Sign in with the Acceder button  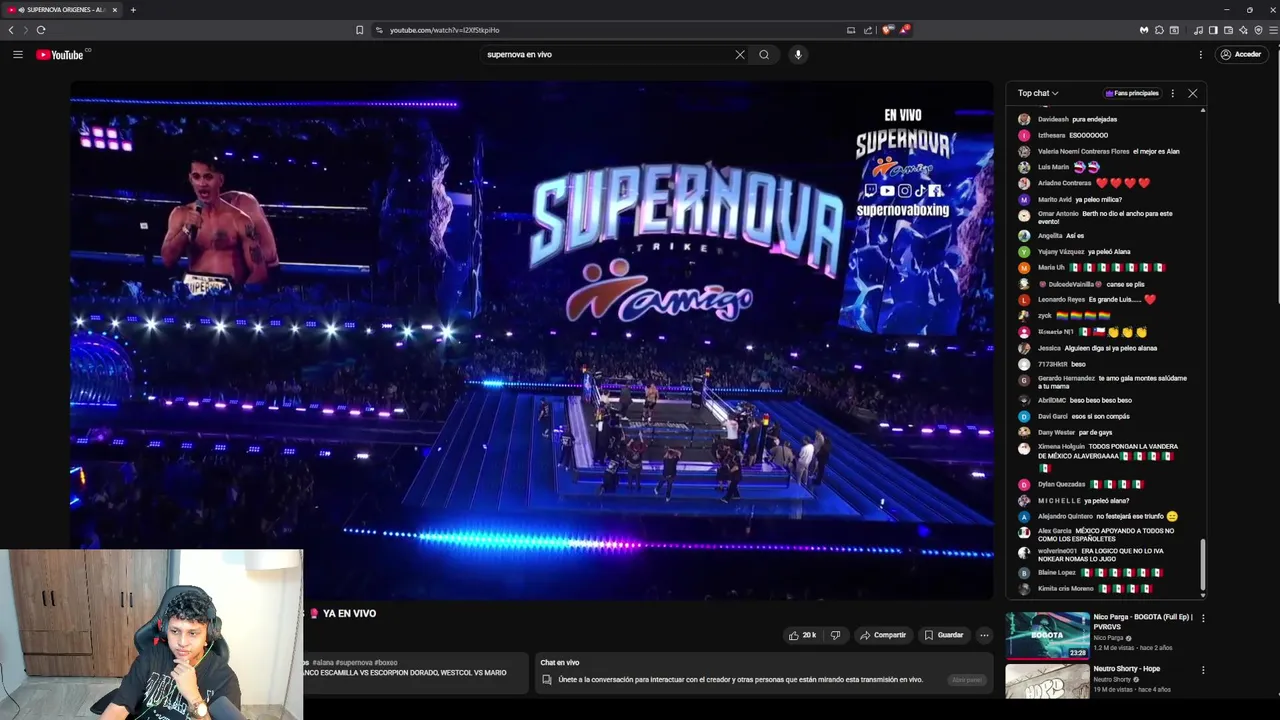pyautogui.click(x=1240, y=55)
